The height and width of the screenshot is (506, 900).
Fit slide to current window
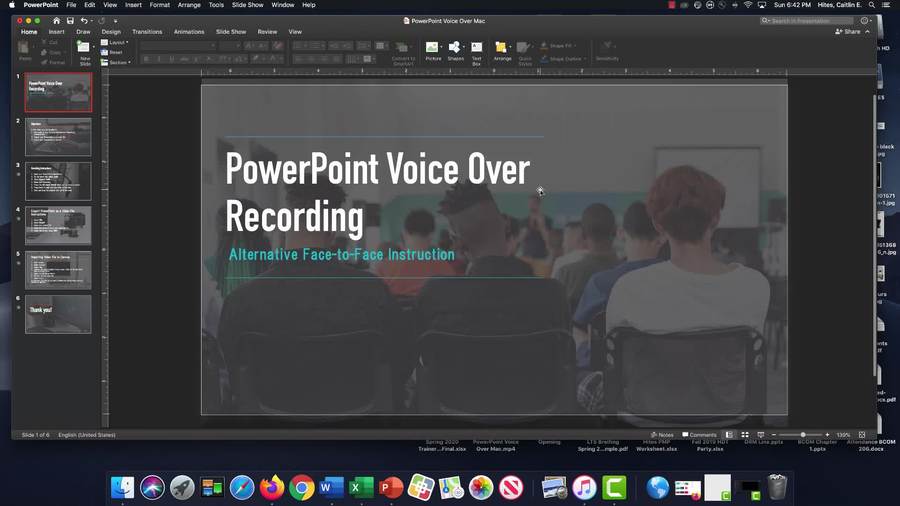pyautogui.click(x=862, y=435)
